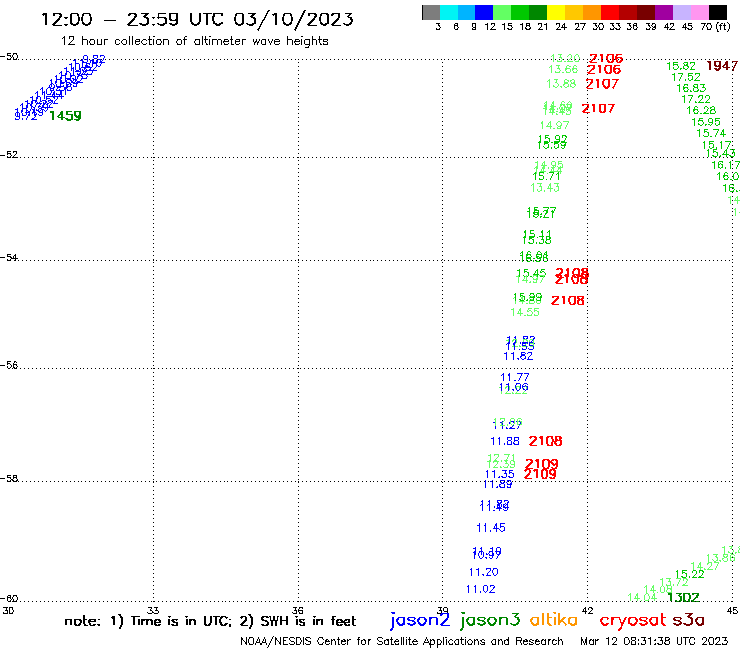Click the jason2 satellite label

tap(420, 621)
